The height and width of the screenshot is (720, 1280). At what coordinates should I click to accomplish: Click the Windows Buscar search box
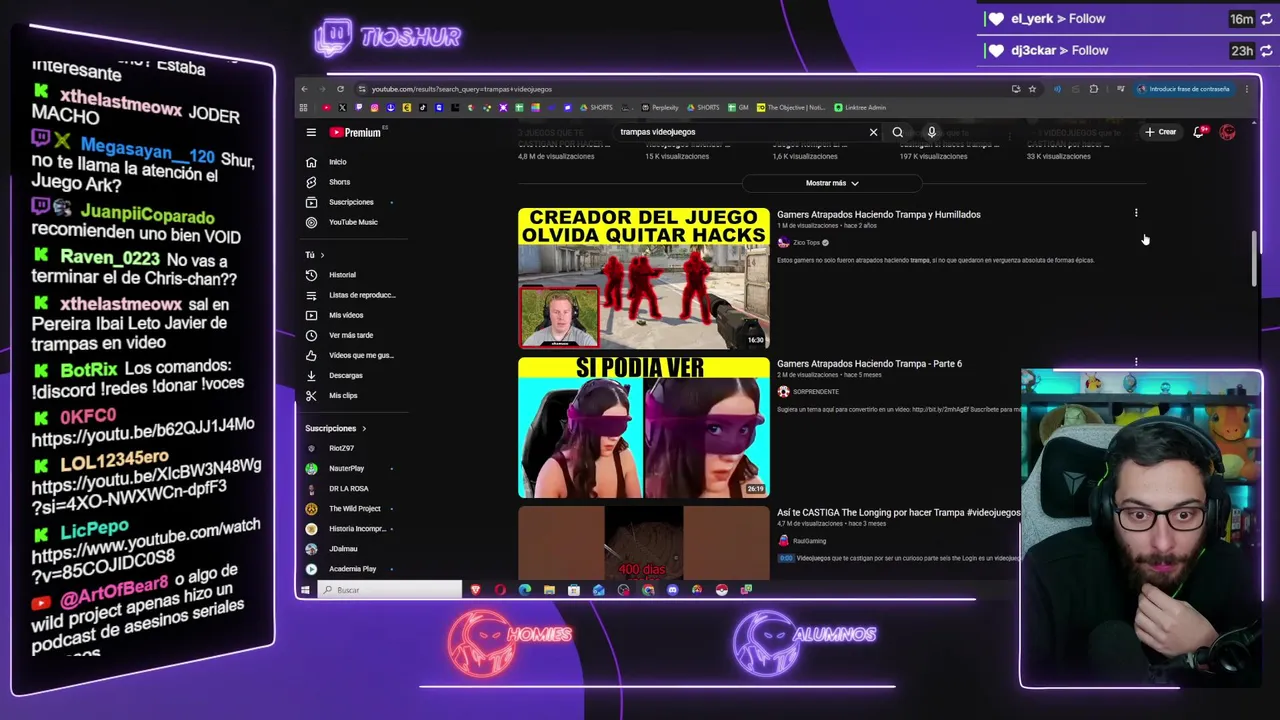[x=390, y=590]
